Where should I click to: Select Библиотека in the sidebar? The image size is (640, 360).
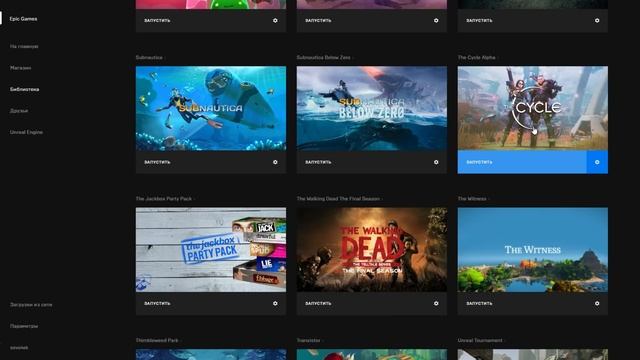(24, 89)
